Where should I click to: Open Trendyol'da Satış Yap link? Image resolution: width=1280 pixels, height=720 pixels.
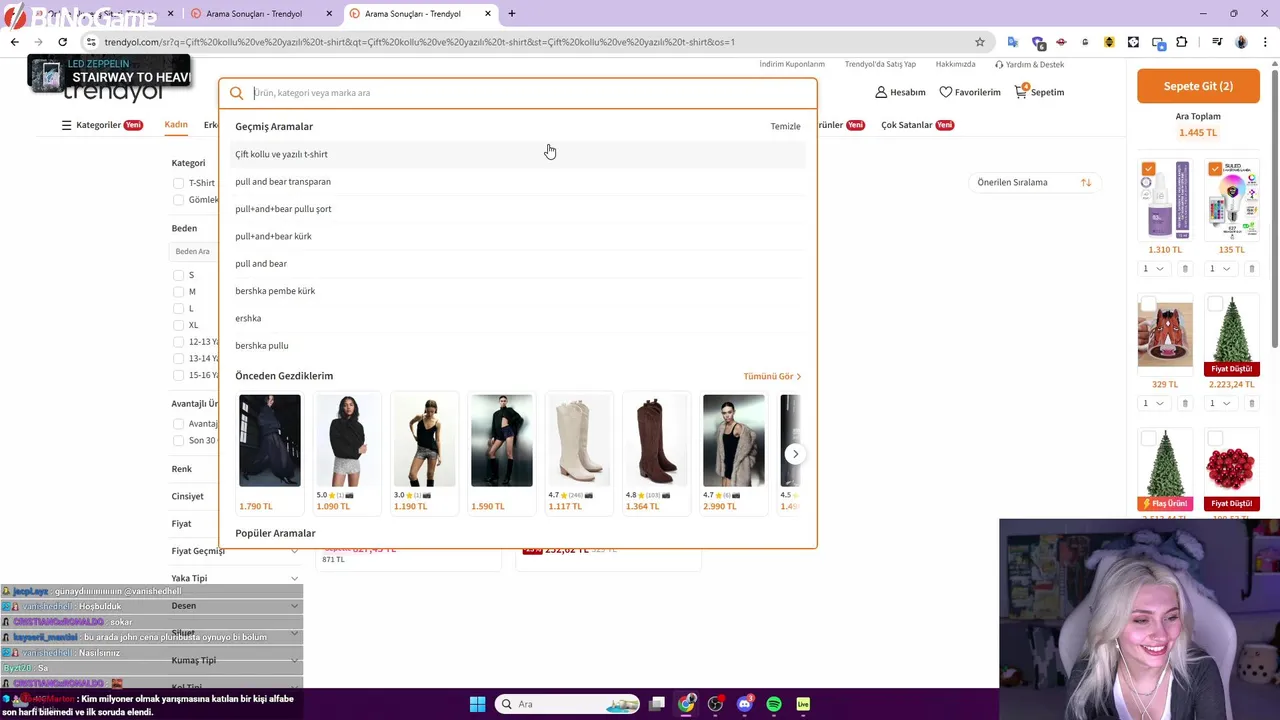880,64
